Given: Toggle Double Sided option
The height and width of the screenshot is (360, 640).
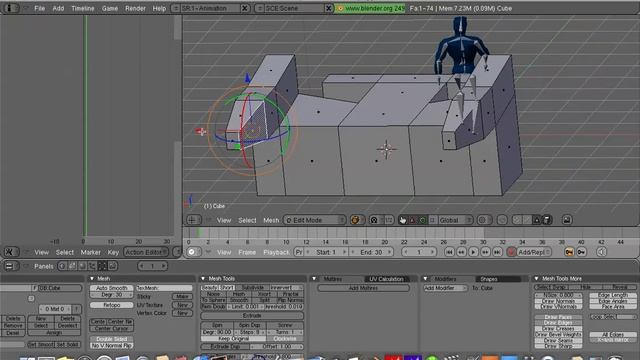Looking at the screenshot, I should 111,339.
